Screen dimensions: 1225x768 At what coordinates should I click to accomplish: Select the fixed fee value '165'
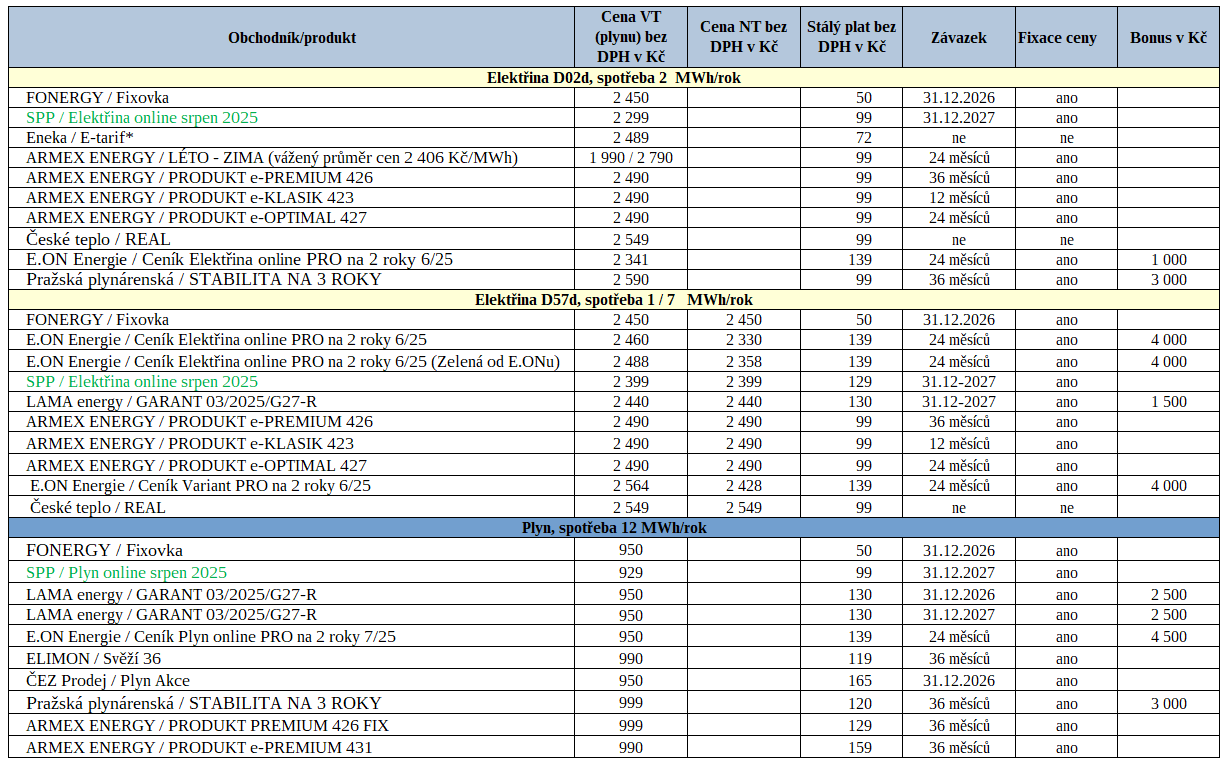(859, 681)
